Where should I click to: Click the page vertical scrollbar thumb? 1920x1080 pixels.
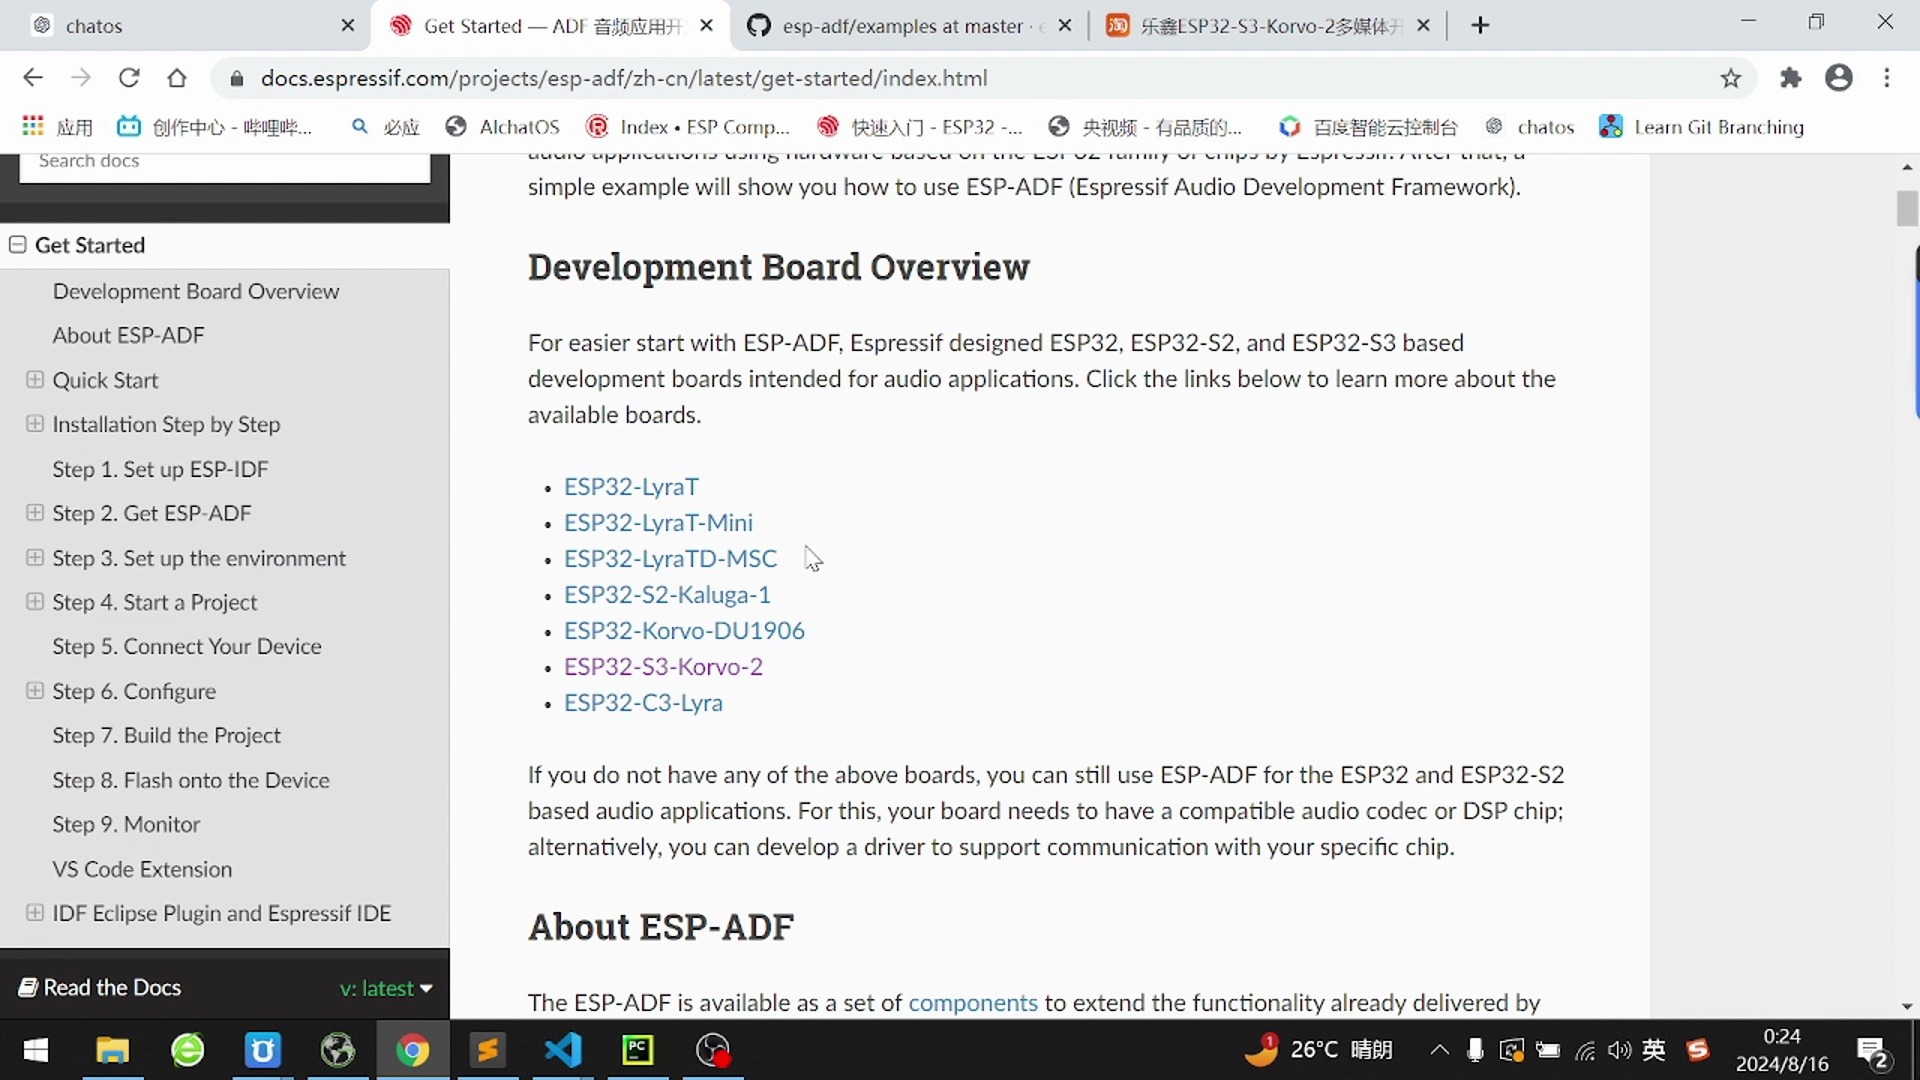(1907, 208)
